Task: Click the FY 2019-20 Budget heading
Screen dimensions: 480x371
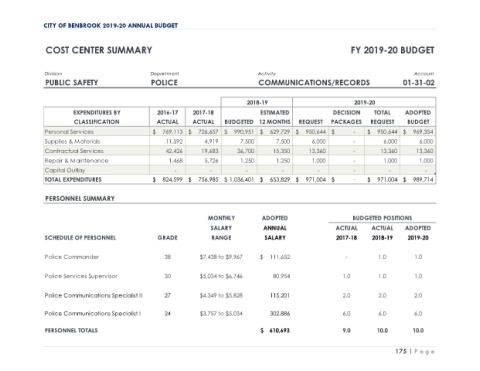Action: pyautogui.click(x=392, y=50)
